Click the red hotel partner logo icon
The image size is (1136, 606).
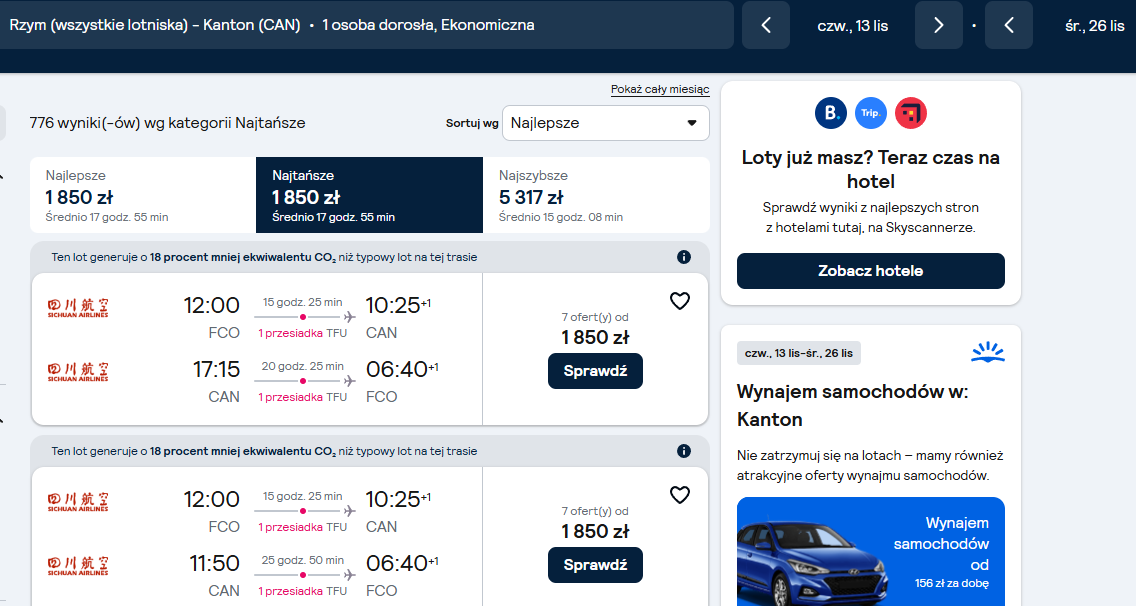(911, 113)
